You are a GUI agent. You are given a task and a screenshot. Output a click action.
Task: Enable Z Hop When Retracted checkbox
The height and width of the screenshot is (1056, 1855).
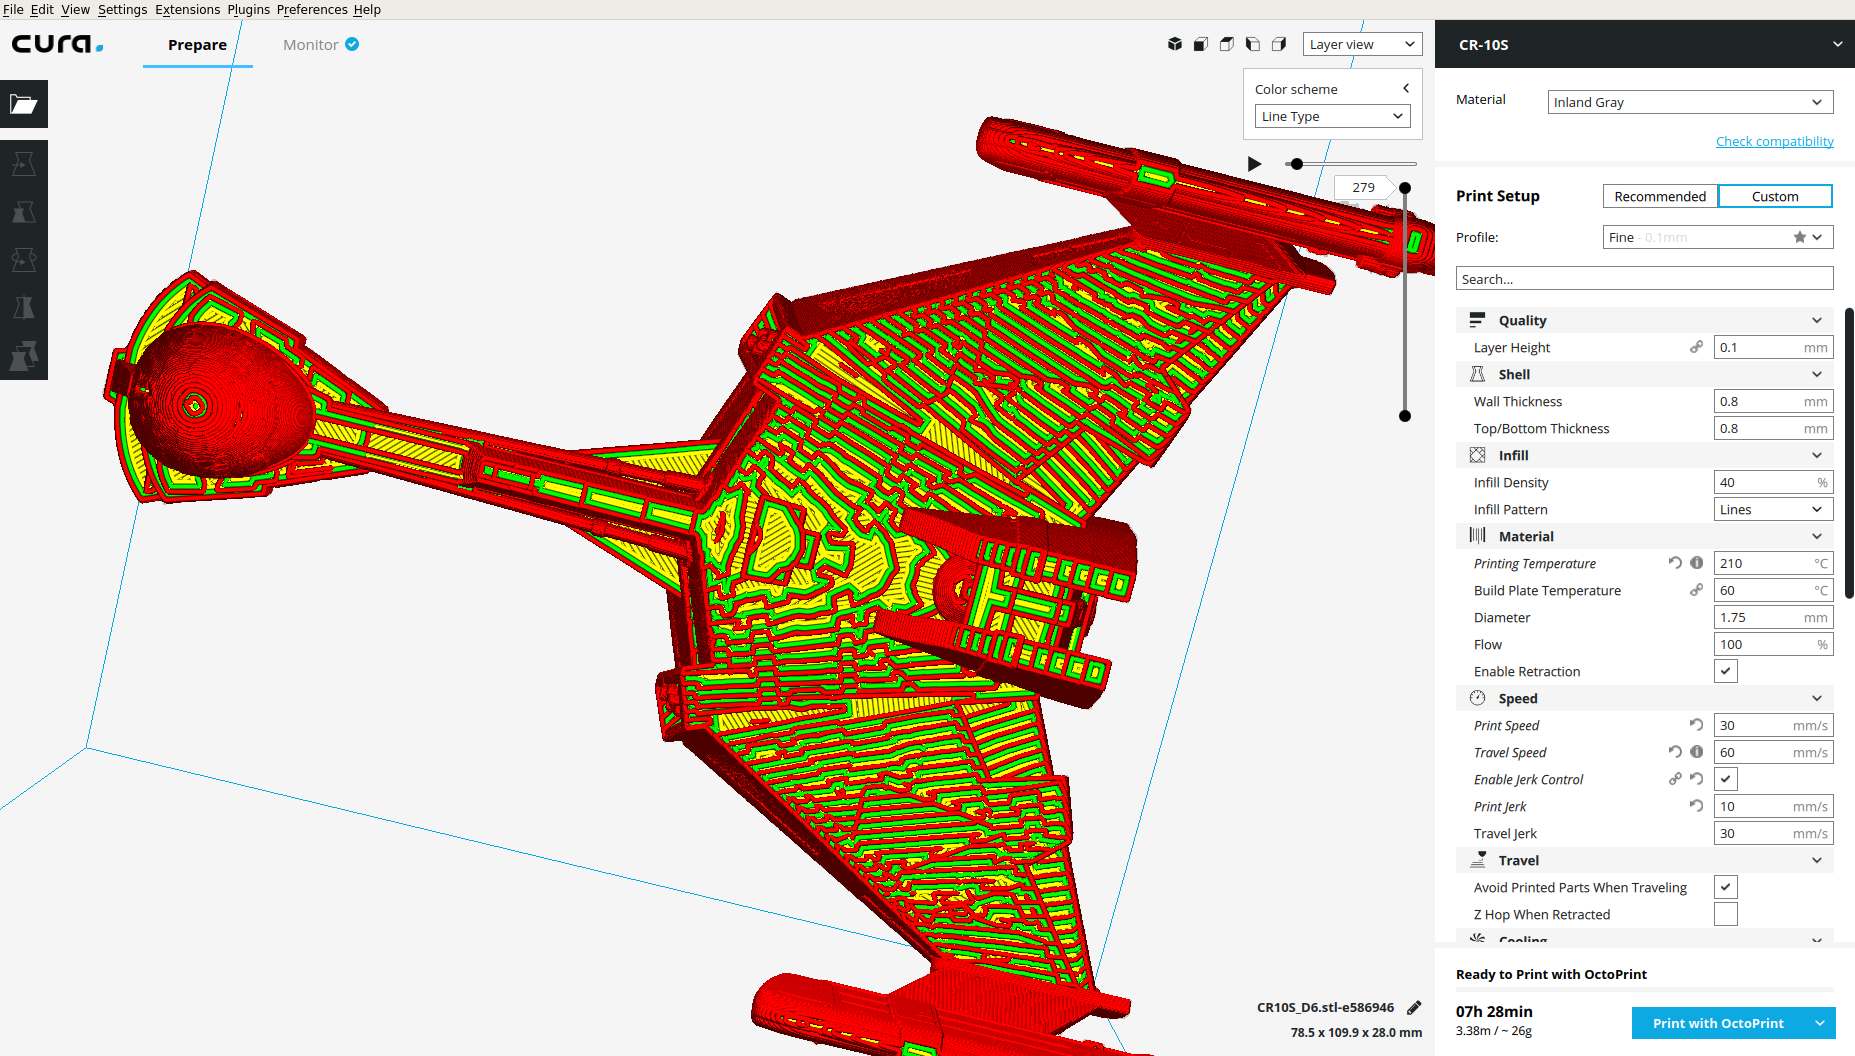pos(1726,914)
